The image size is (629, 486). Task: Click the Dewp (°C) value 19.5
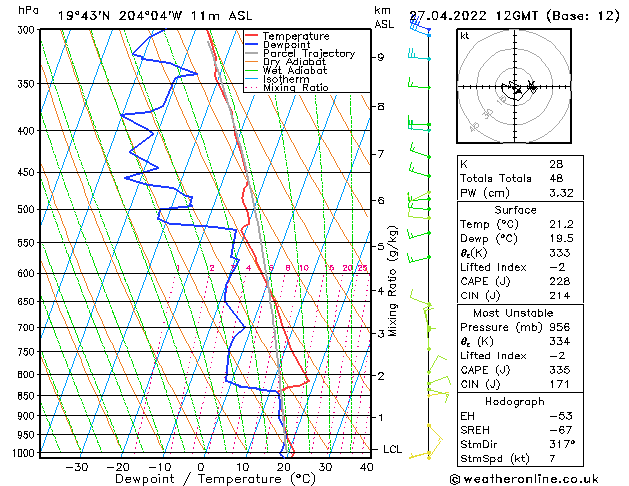[x=561, y=239]
